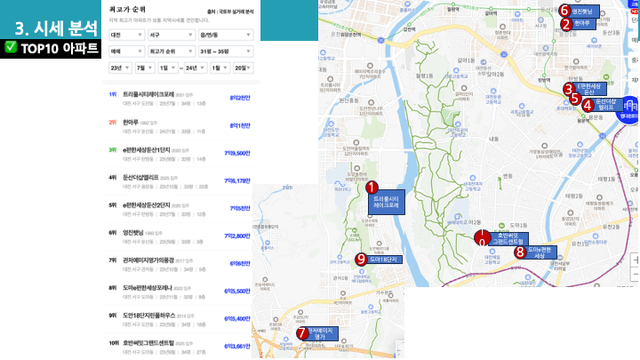Select the 6위 영진햇님 row
The width and height of the screenshot is (640, 360).
pyautogui.click(x=180, y=237)
